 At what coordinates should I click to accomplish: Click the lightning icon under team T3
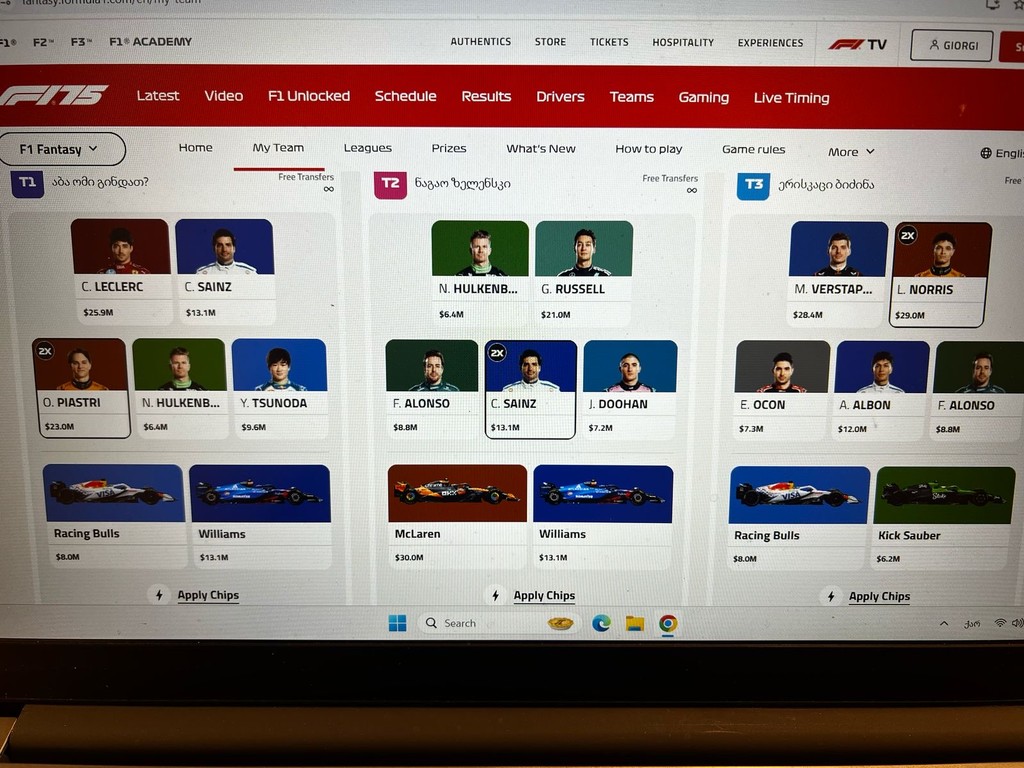tap(831, 596)
